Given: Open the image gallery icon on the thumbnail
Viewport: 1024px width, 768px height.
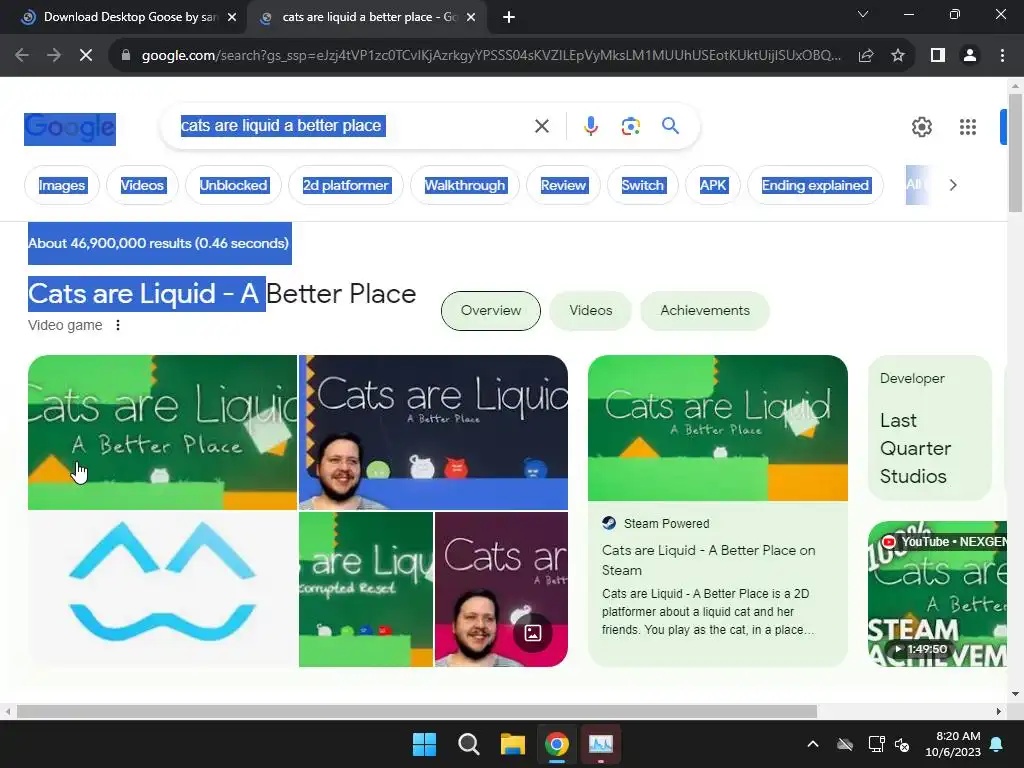Looking at the screenshot, I should 532,633.
